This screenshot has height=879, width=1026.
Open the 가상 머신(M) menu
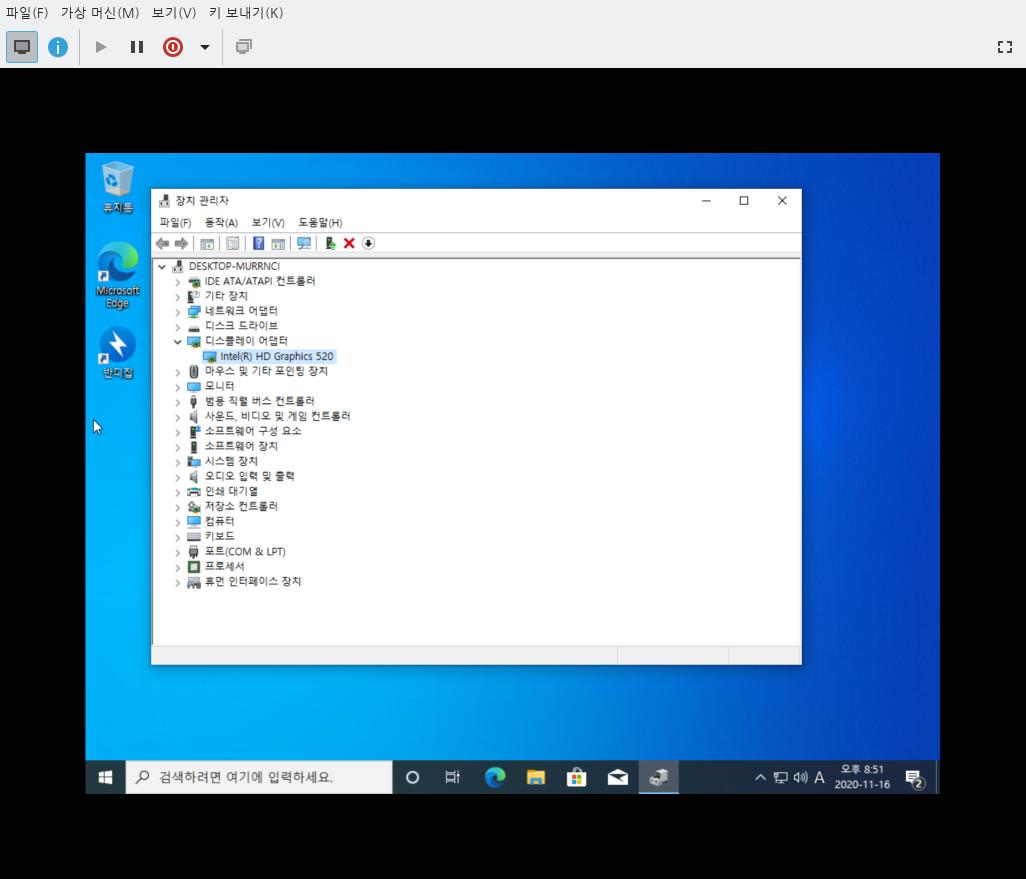pos(100,13)
